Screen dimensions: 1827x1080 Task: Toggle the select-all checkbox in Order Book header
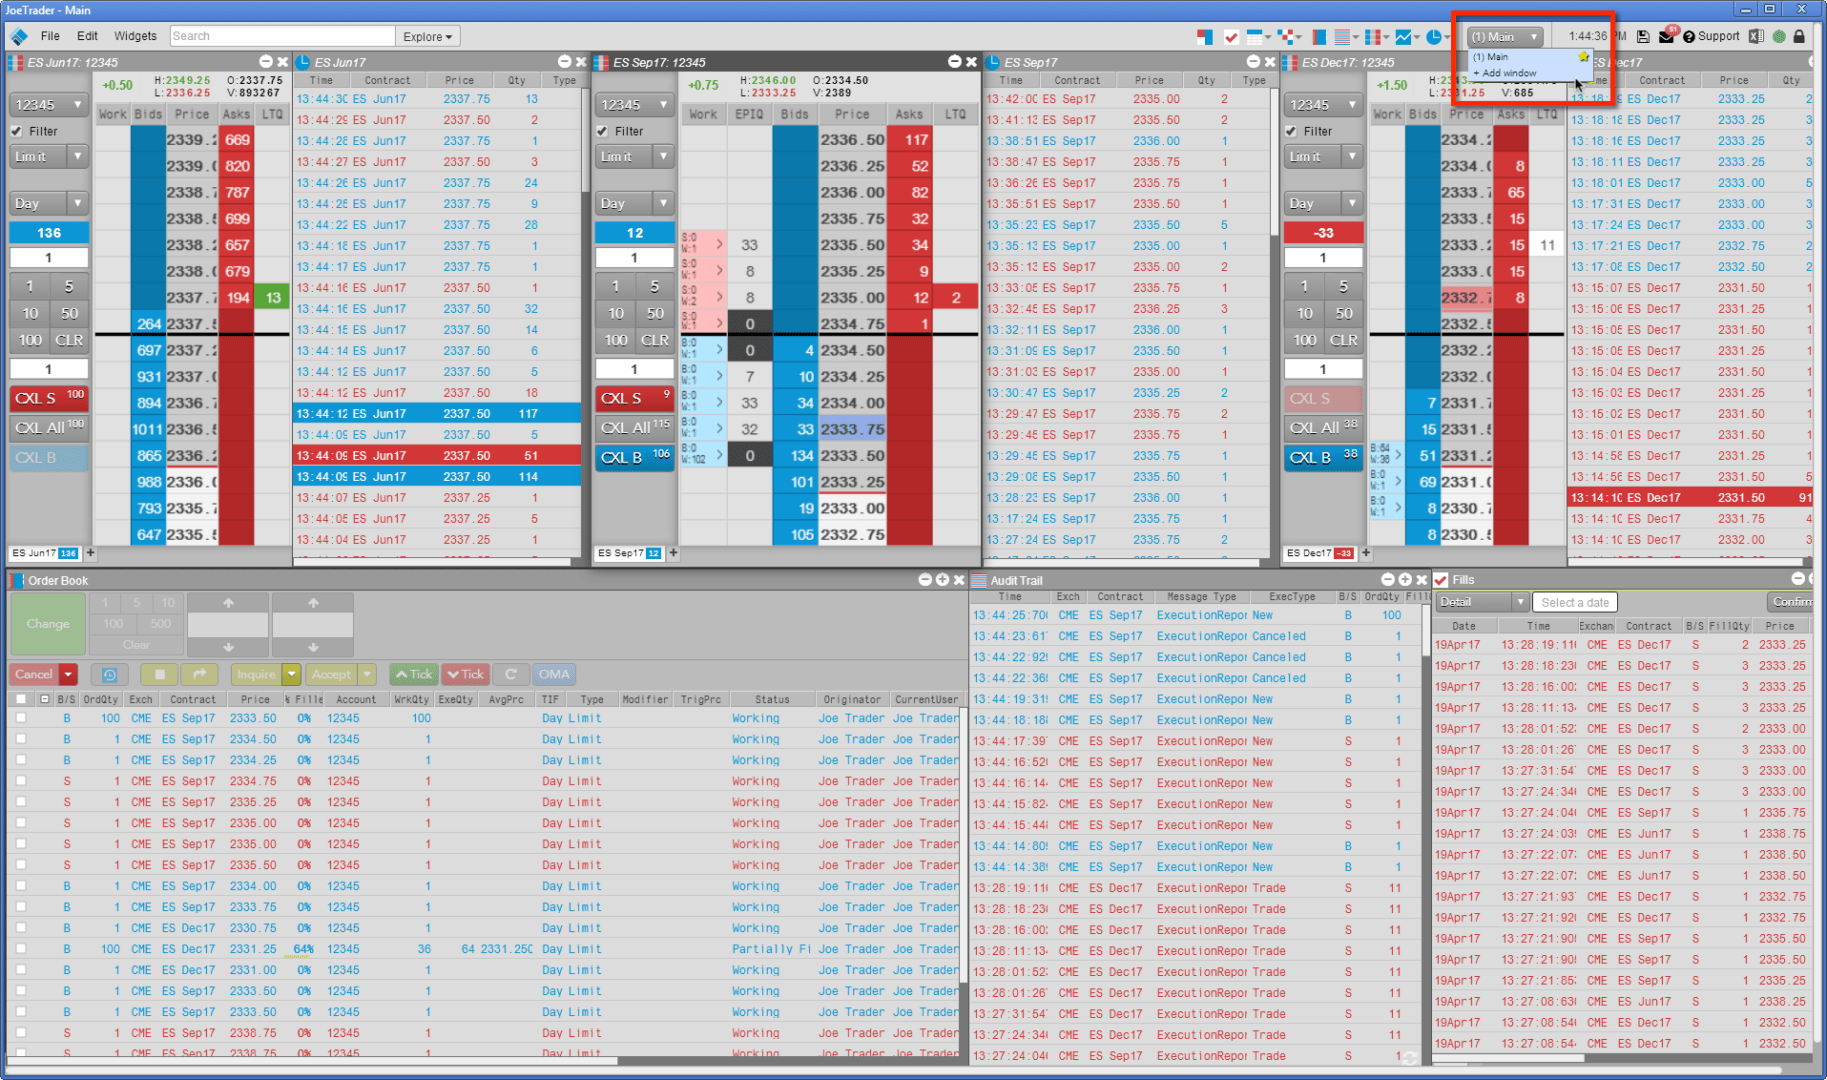[21, 699]
